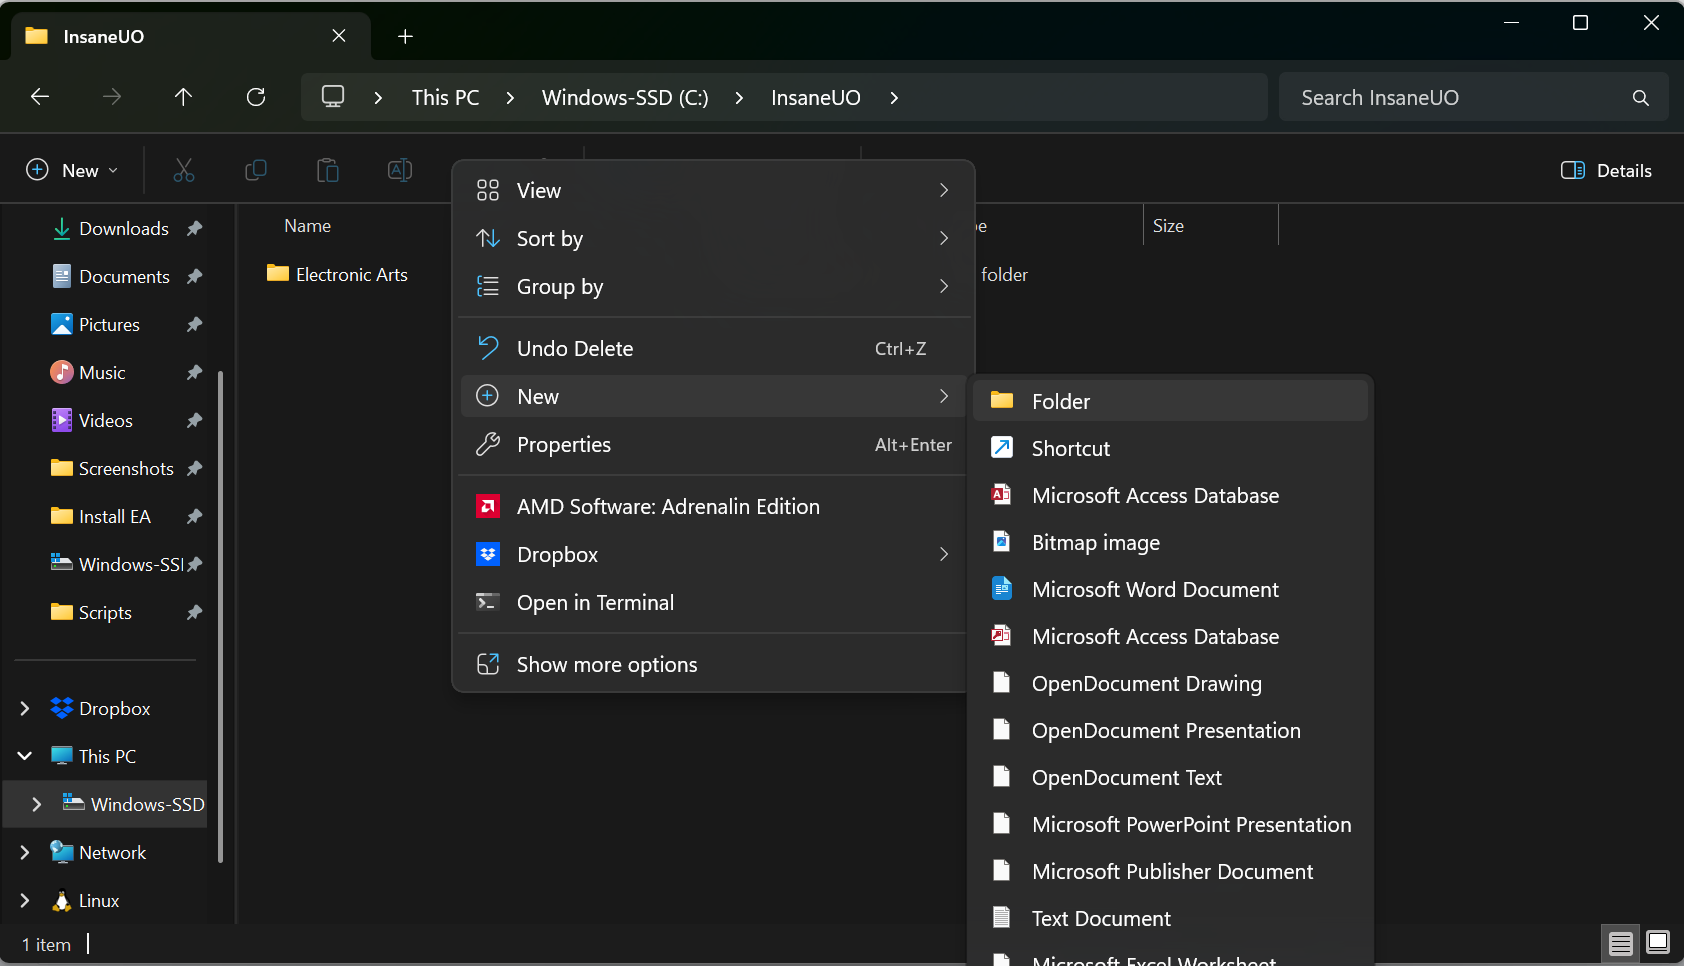Click the Cut scissors icon in the toolbar
Screen dimensions: 1684x966
click(184, 171)
